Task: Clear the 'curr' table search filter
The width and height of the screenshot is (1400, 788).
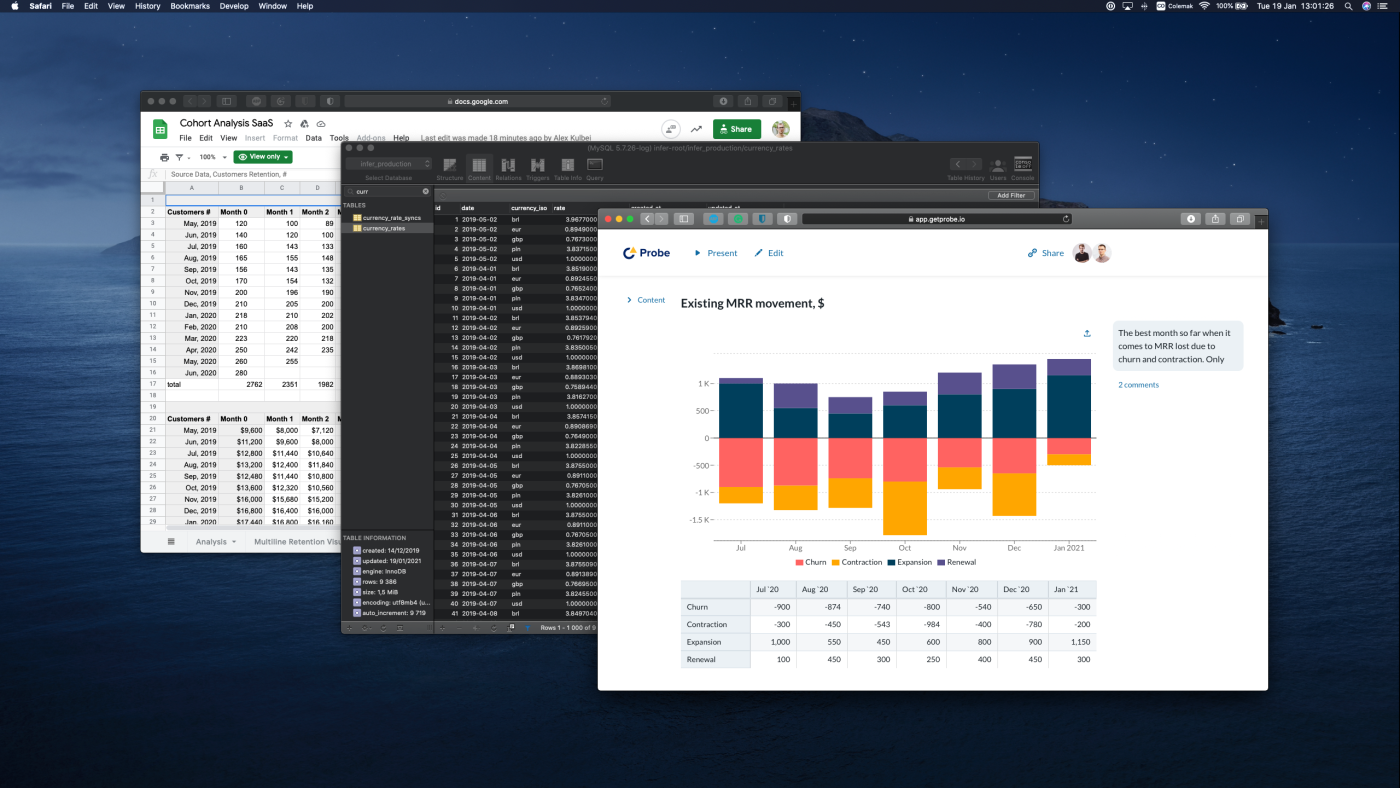Action: (425, 191)
